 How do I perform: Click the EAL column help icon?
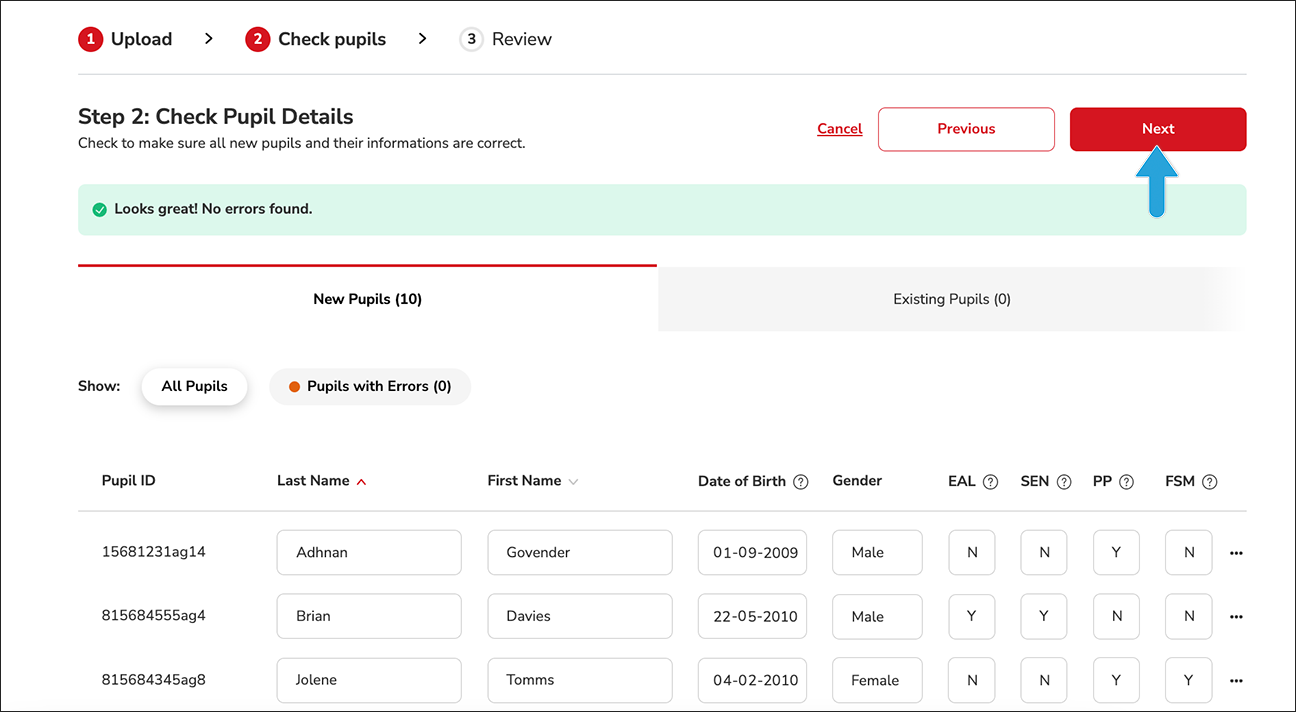click(x=989, y=481)
